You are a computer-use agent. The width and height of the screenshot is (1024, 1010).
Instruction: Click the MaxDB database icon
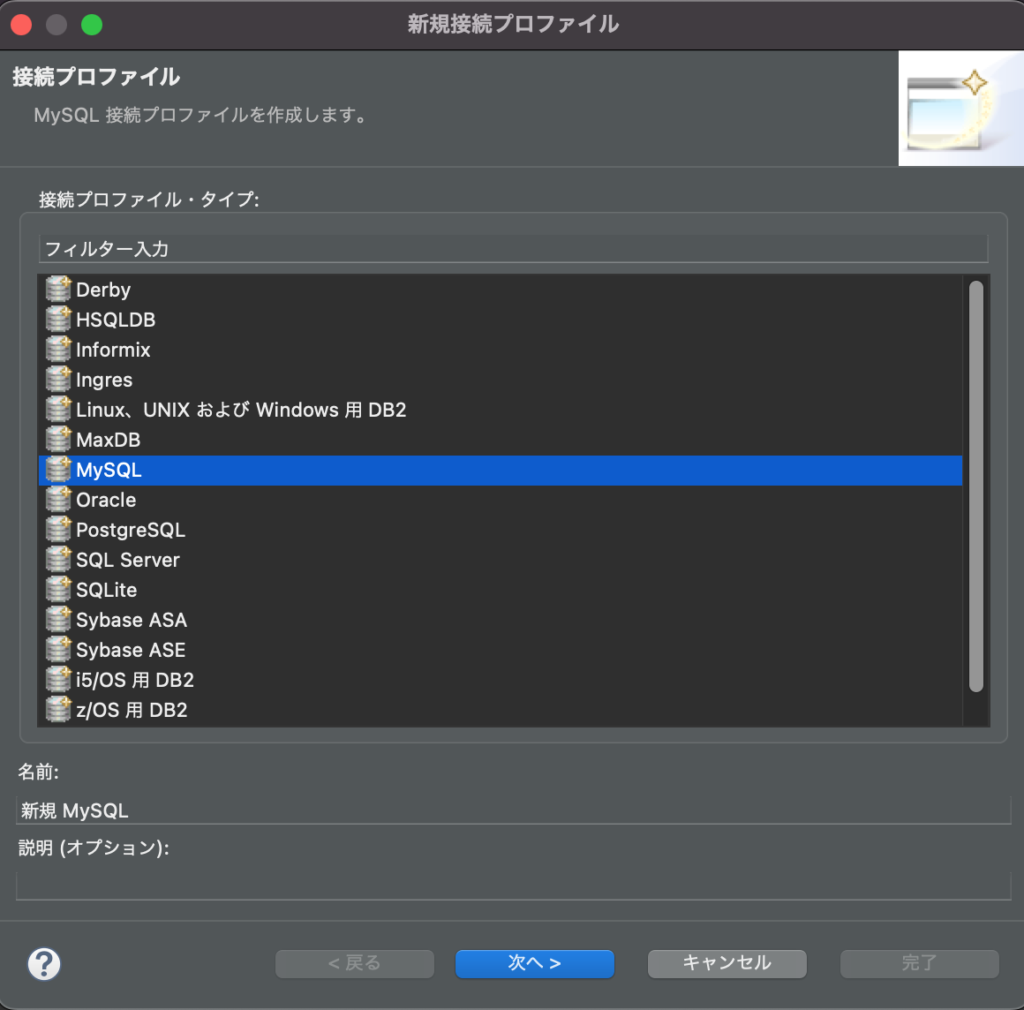coord(58,439)
